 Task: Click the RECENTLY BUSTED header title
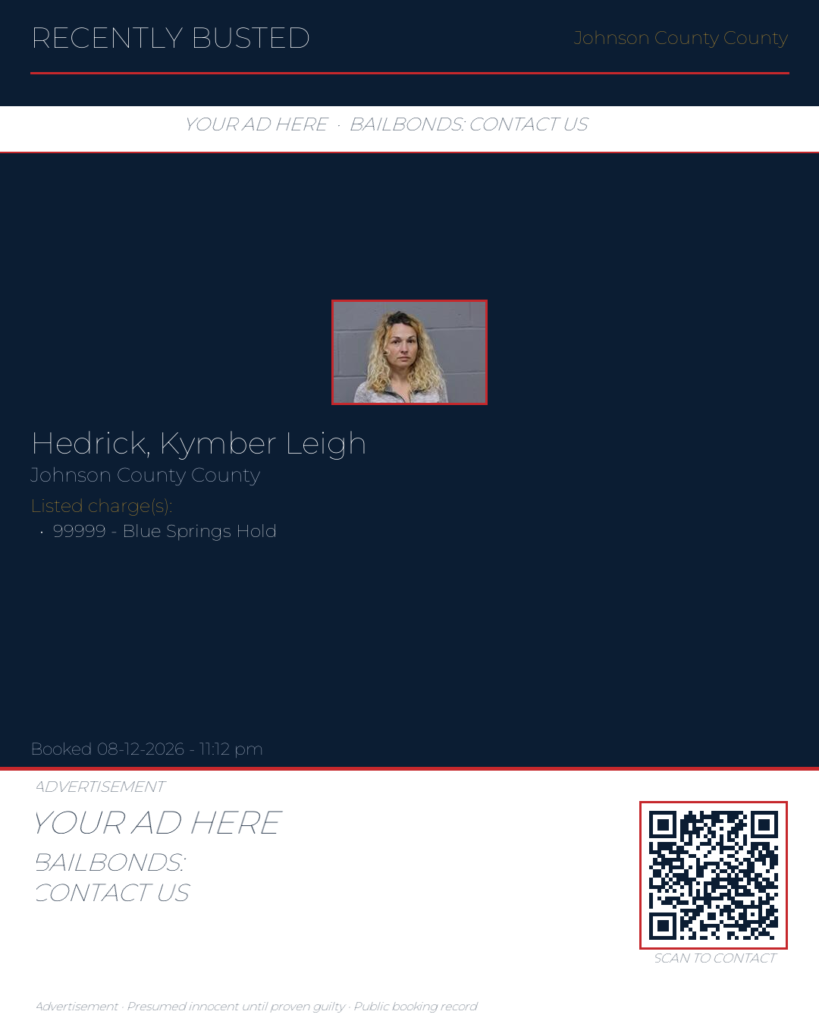170,38
